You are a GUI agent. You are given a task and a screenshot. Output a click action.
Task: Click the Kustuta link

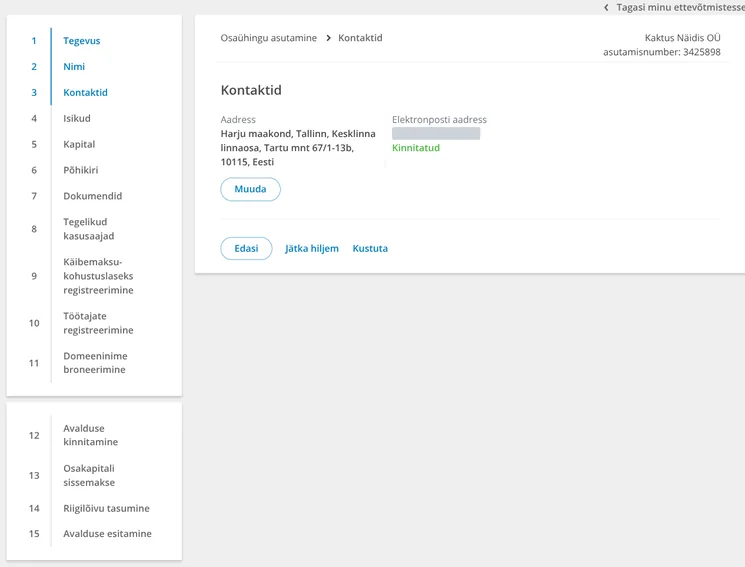[370, 249]
